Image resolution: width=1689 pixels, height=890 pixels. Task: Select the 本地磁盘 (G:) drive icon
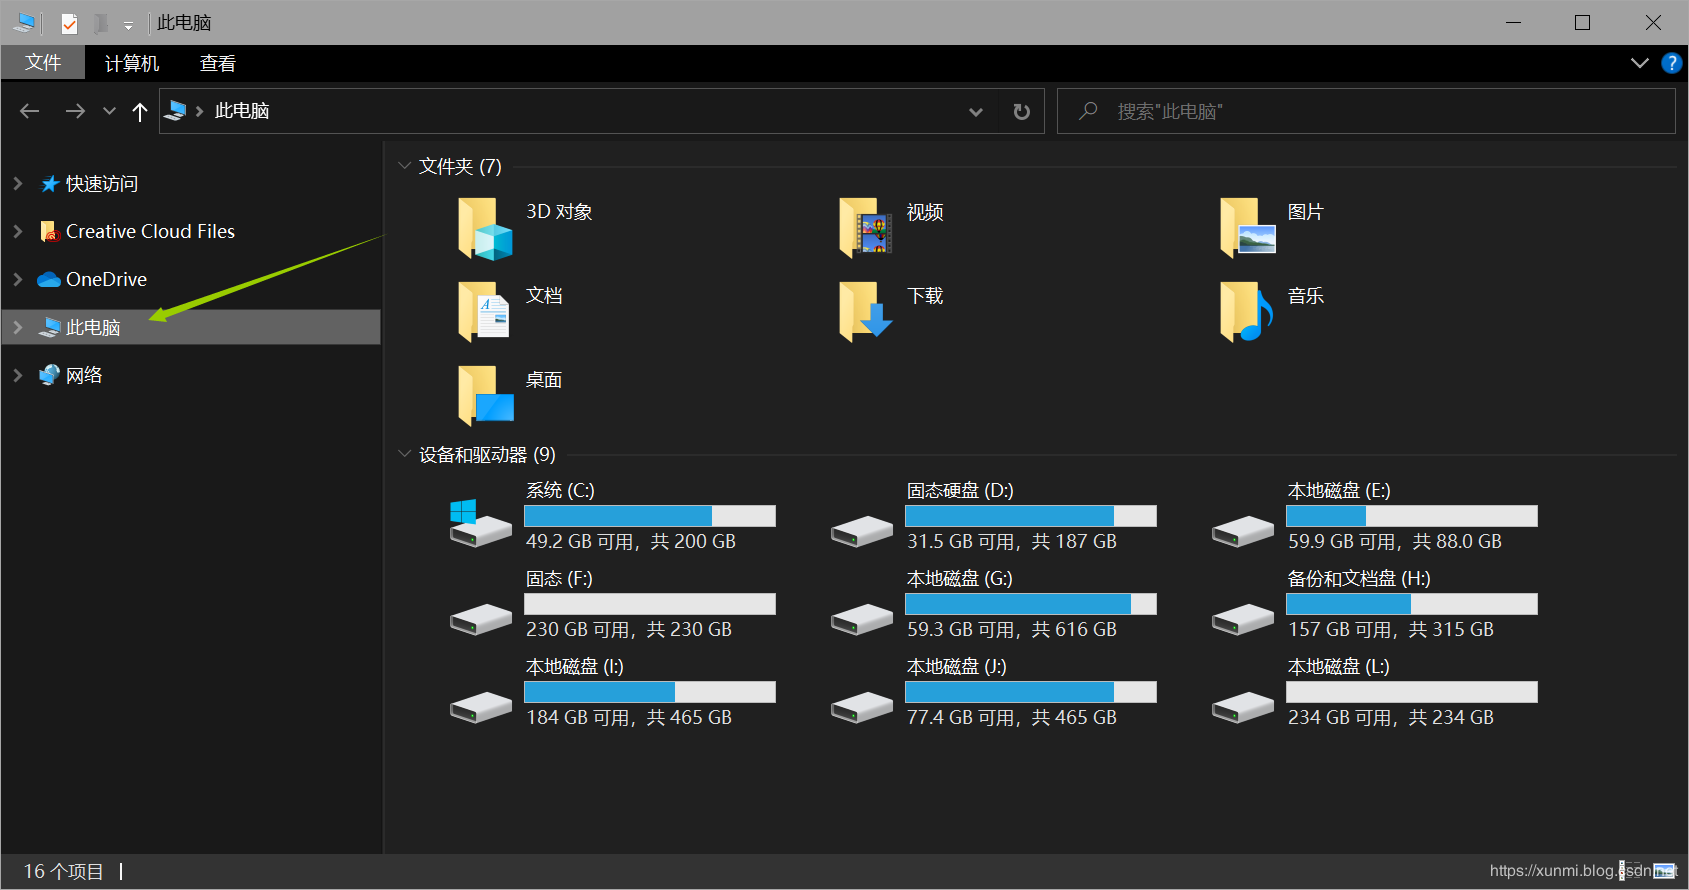(x=862, y=619)
